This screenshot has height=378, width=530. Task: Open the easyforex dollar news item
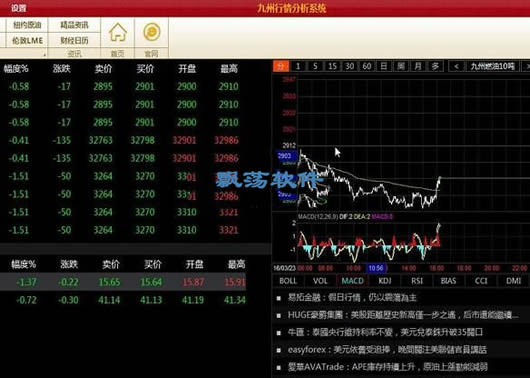[387, 350]
